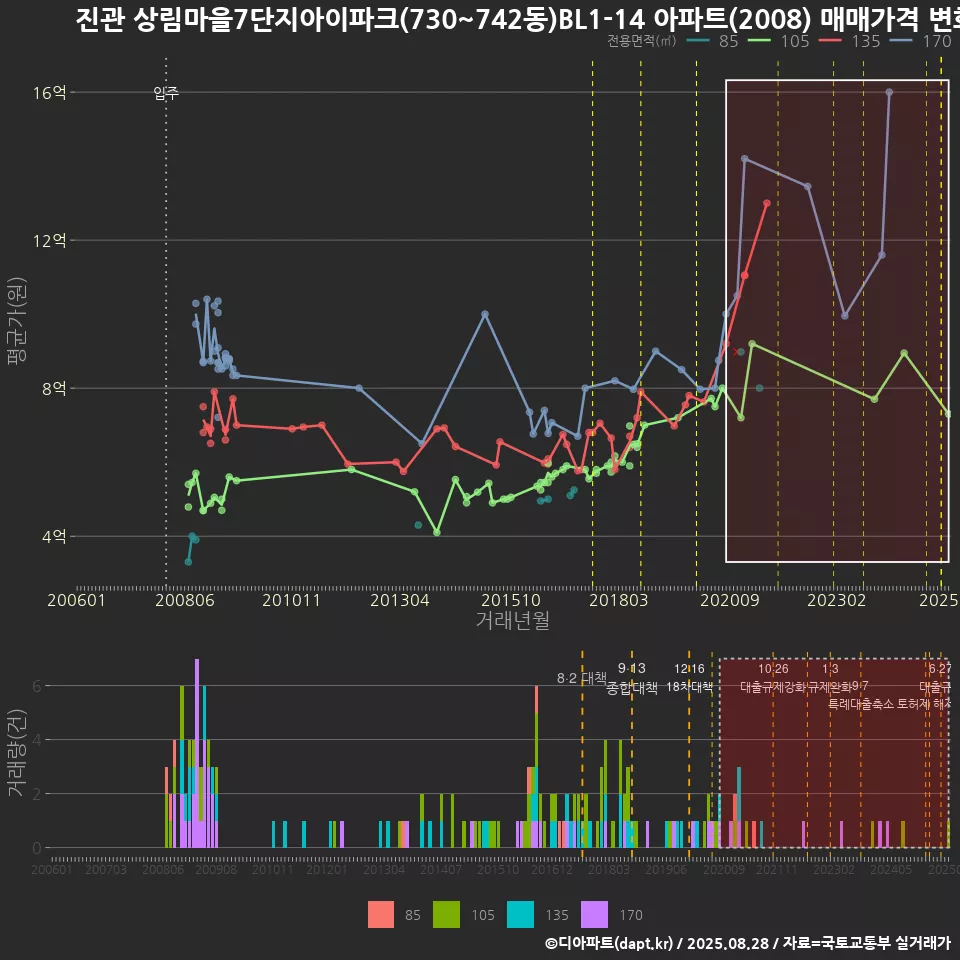Screen dimensions: 960x960
Task: Click the 10.26 대출규제강화 annotation
Action: coord(772,678)
